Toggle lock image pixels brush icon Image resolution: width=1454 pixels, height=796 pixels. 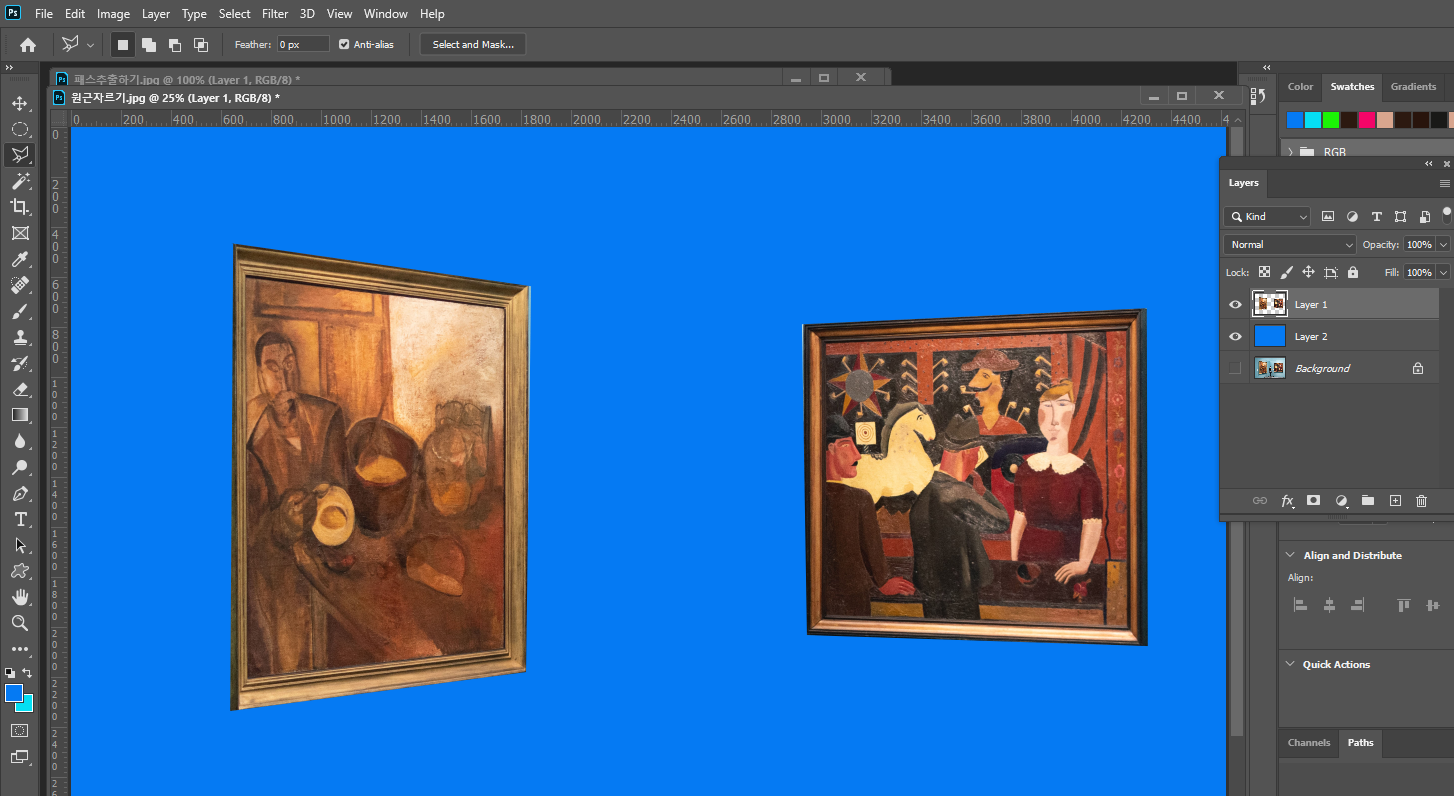[x=1286, y=272]
